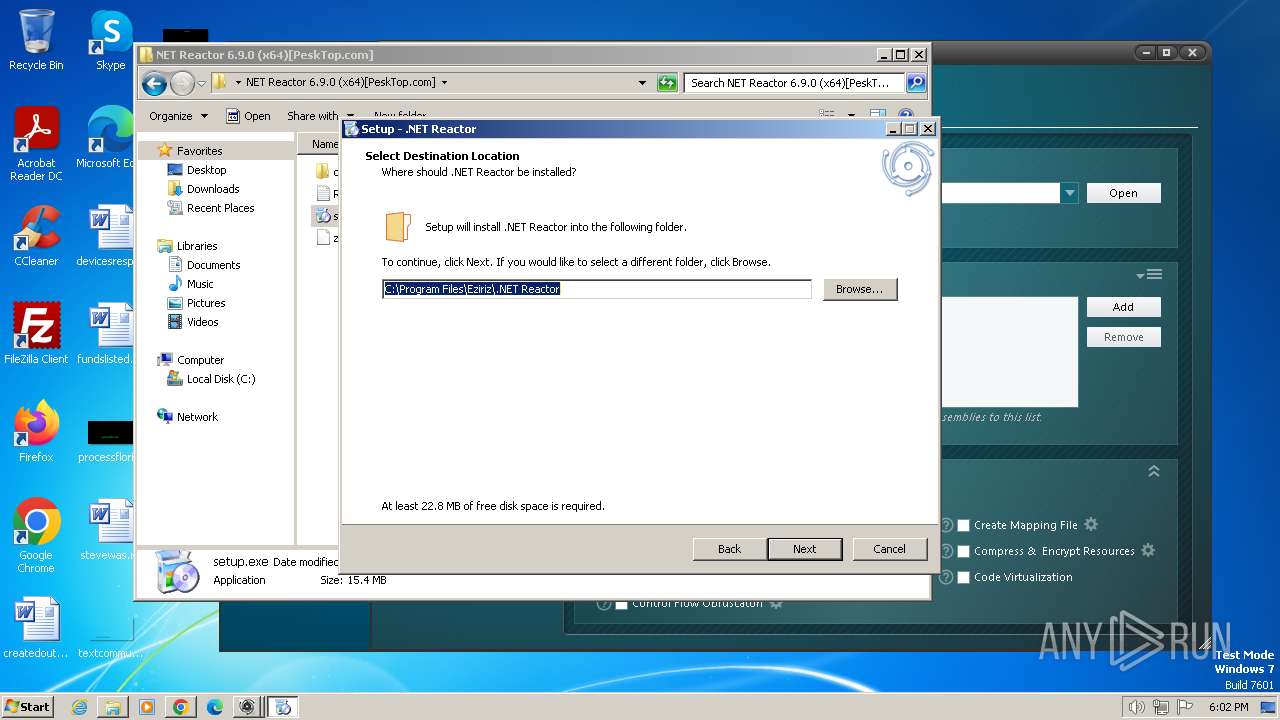Select Favorites in the navigation pane
This screenshot has height=720, width=1280.
click(x=199, y=151)
